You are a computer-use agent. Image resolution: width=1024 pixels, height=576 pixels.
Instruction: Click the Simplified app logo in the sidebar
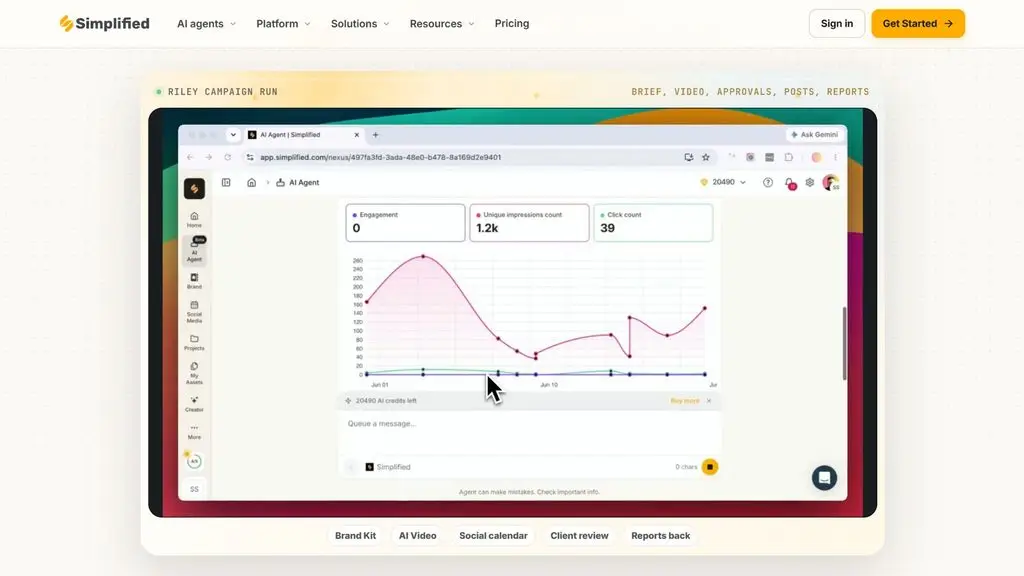point(194,189)
